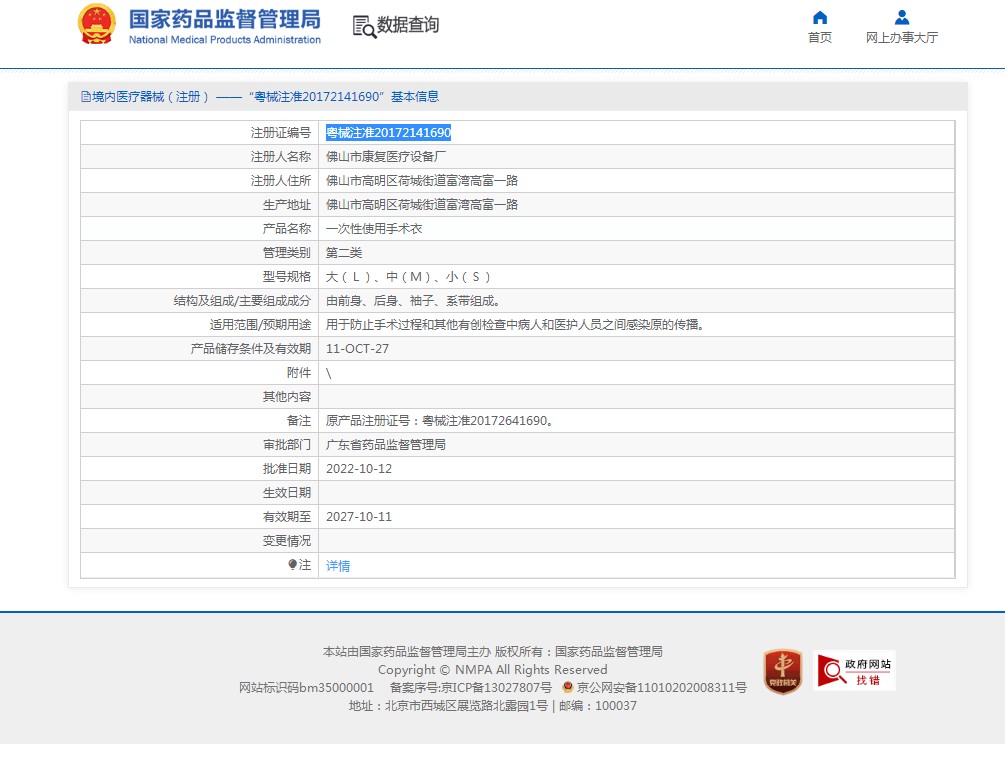Click the 变更情况 row label

287,541
